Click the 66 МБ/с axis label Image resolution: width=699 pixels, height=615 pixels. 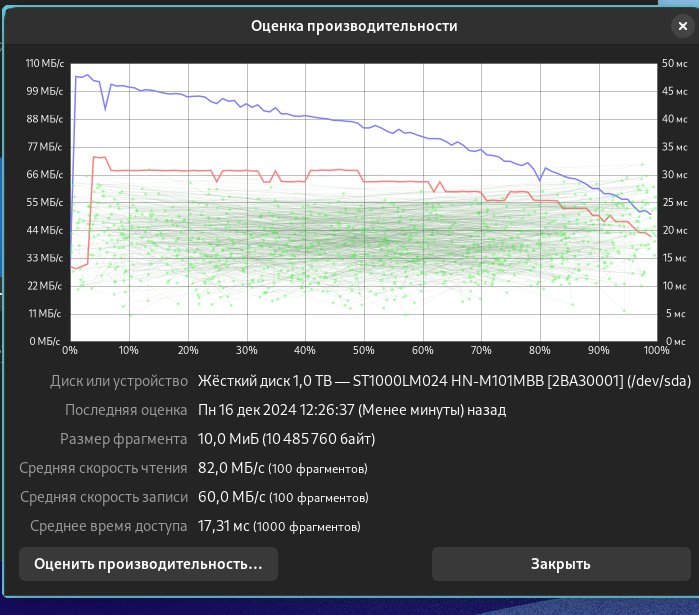click(45, 175)
